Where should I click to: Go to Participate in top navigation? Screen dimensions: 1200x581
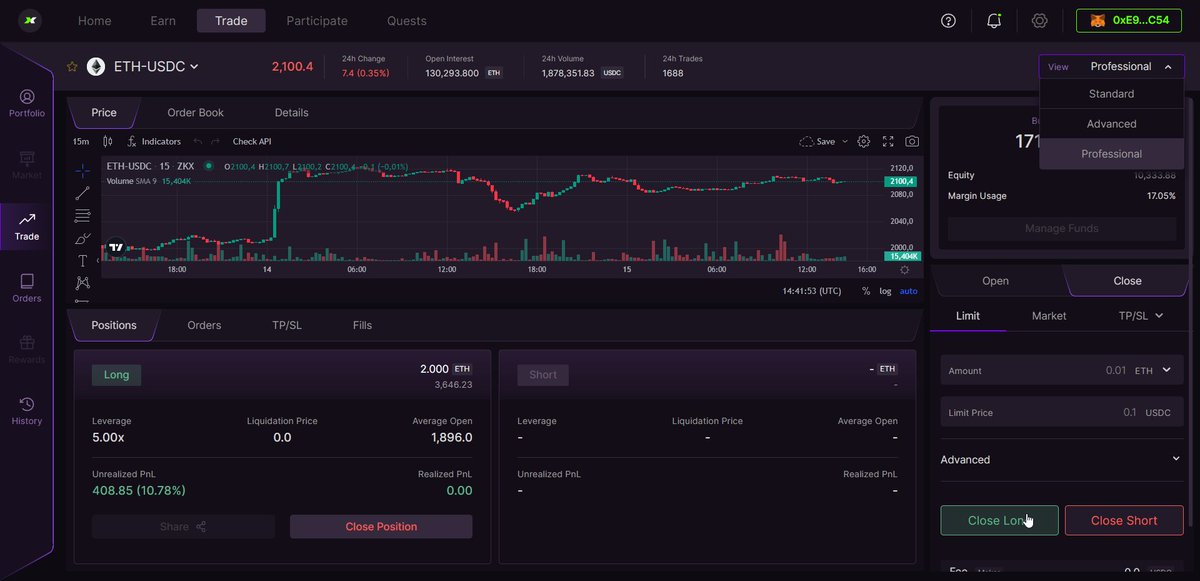(317, 21)
